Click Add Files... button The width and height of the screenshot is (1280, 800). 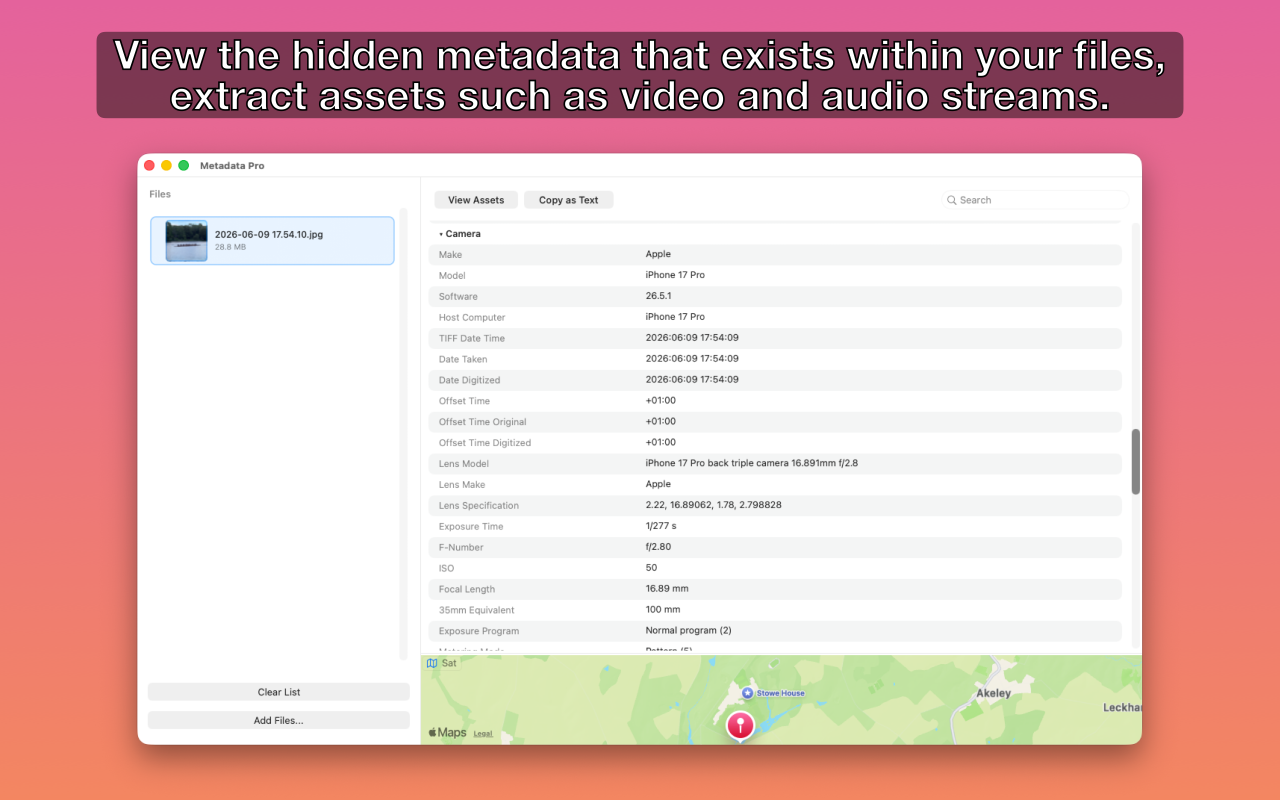(279, 720)
